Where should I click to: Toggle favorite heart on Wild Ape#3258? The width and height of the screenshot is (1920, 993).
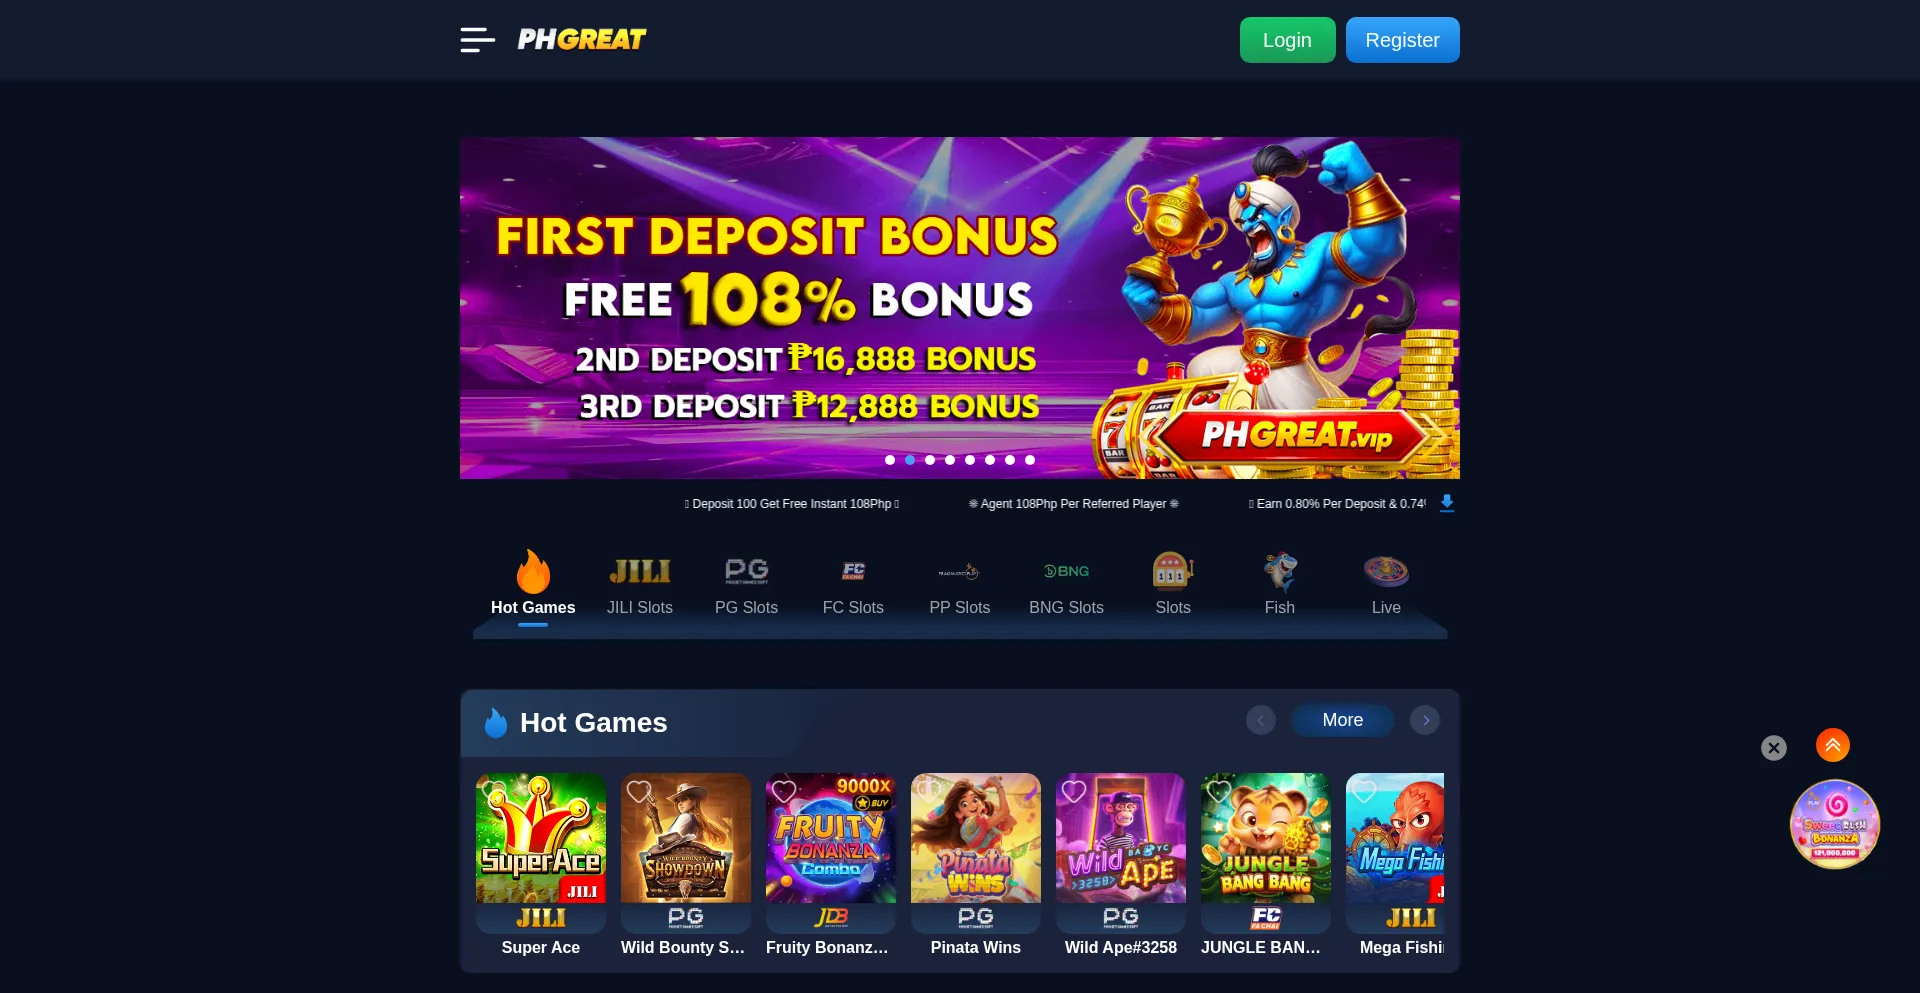1074,792
